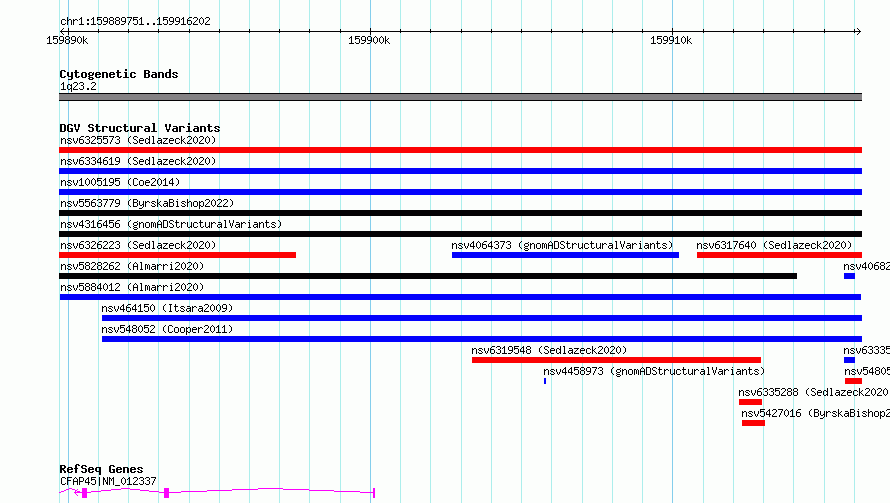Click the RefSeq Genes track title
The image size is (890, 503).
[x=101, y=469]
